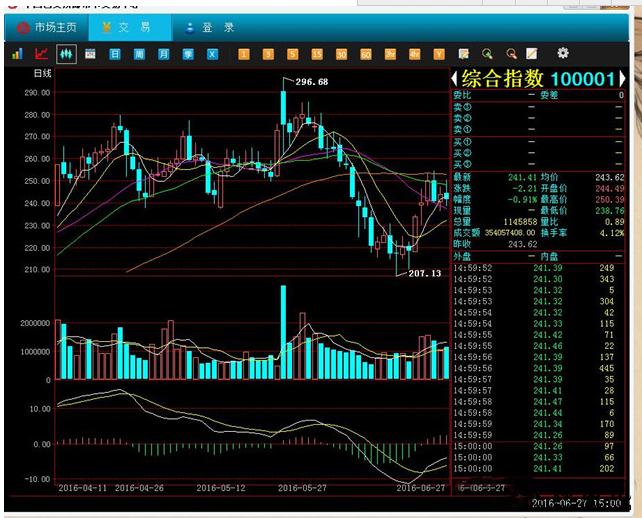
Task: Zoom out with red magnifier icon
Action: click(511, 54)
